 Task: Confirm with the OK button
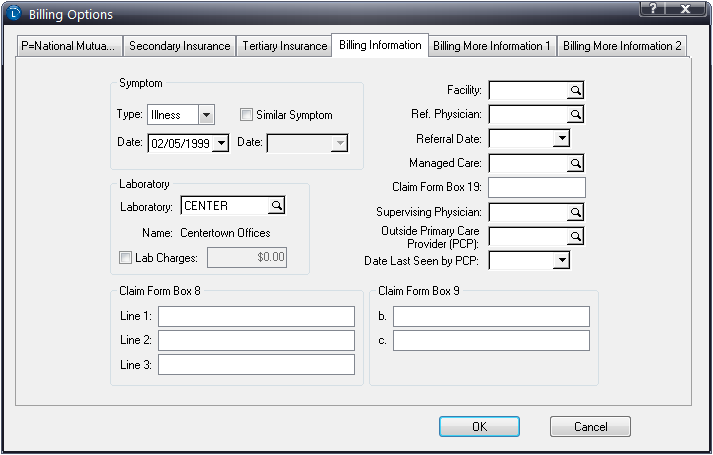click(x=479, y=426)
